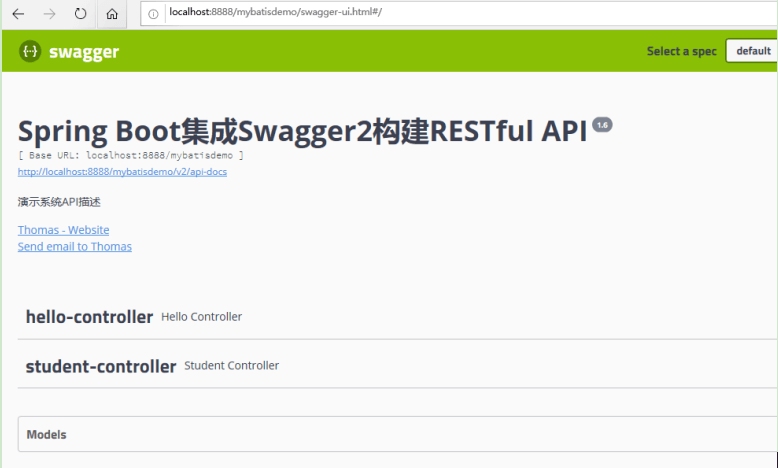View site info icon in address bar
Screen dimensions: 778x468
point(153,14)
